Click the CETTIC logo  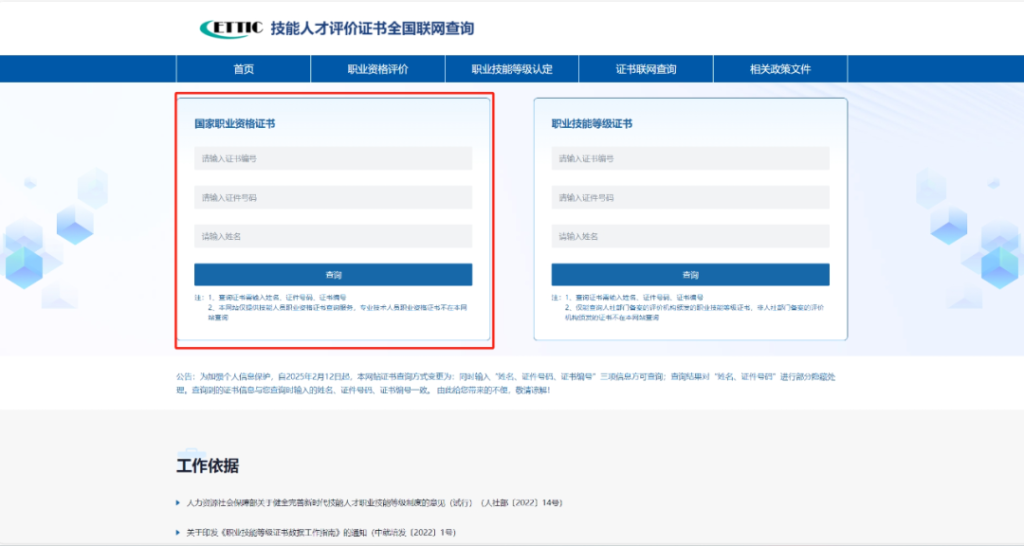[x=231, y=29]
